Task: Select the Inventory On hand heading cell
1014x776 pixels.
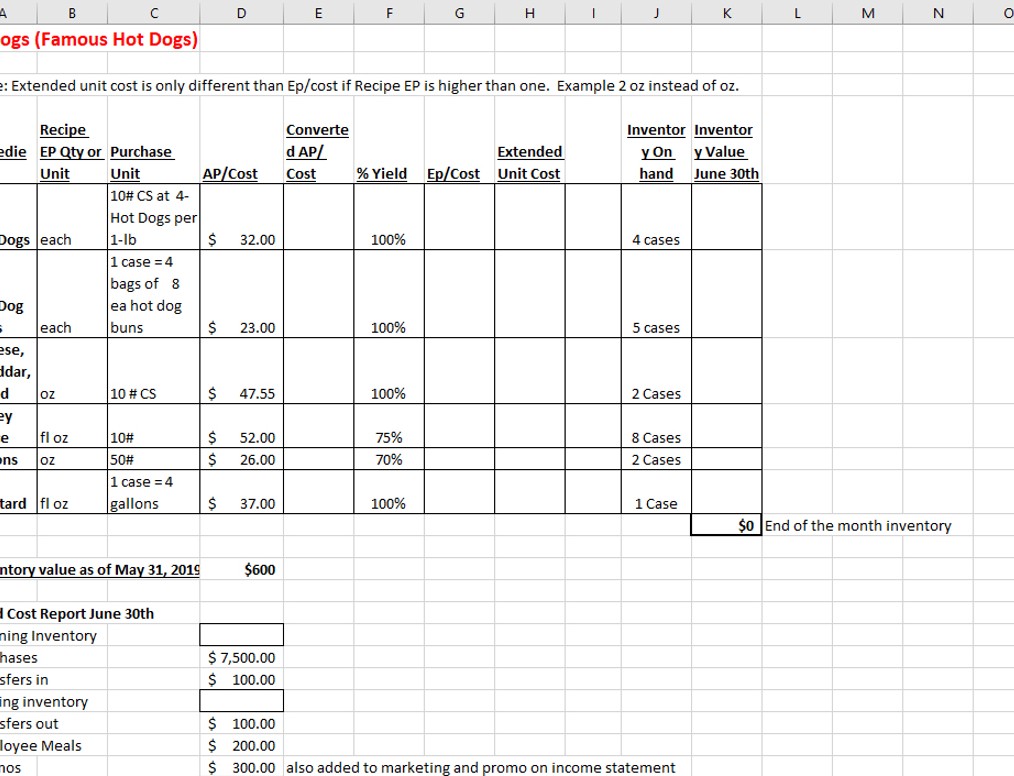Action: [657, 151]
